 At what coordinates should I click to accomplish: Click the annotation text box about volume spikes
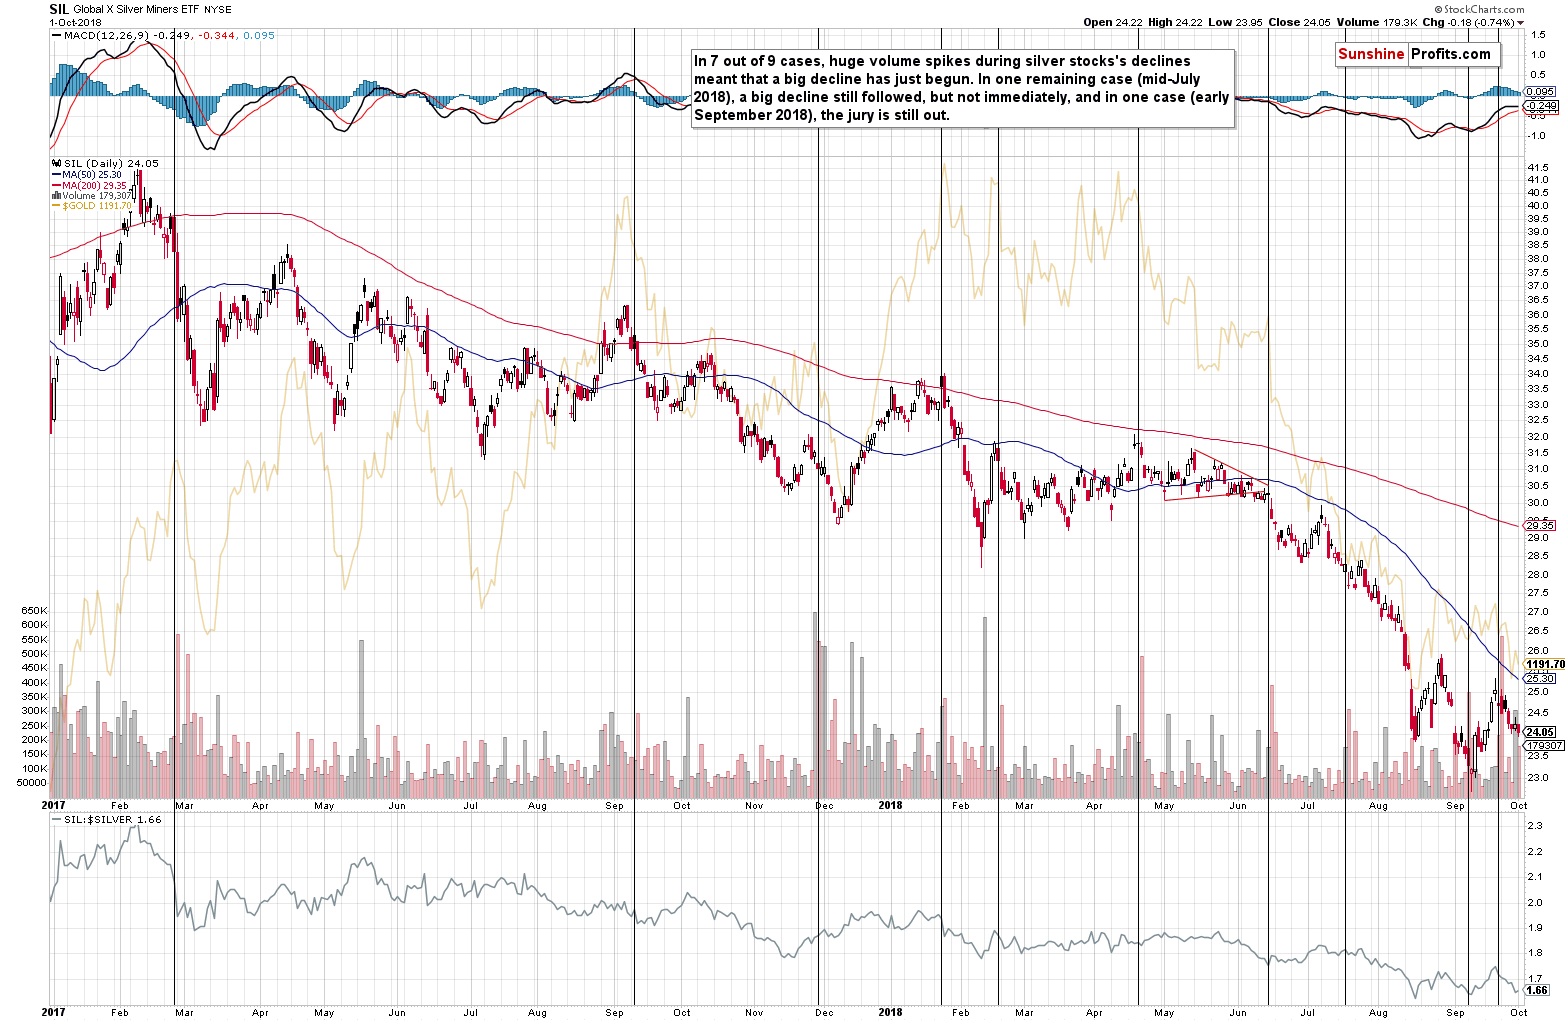(962, 87)
